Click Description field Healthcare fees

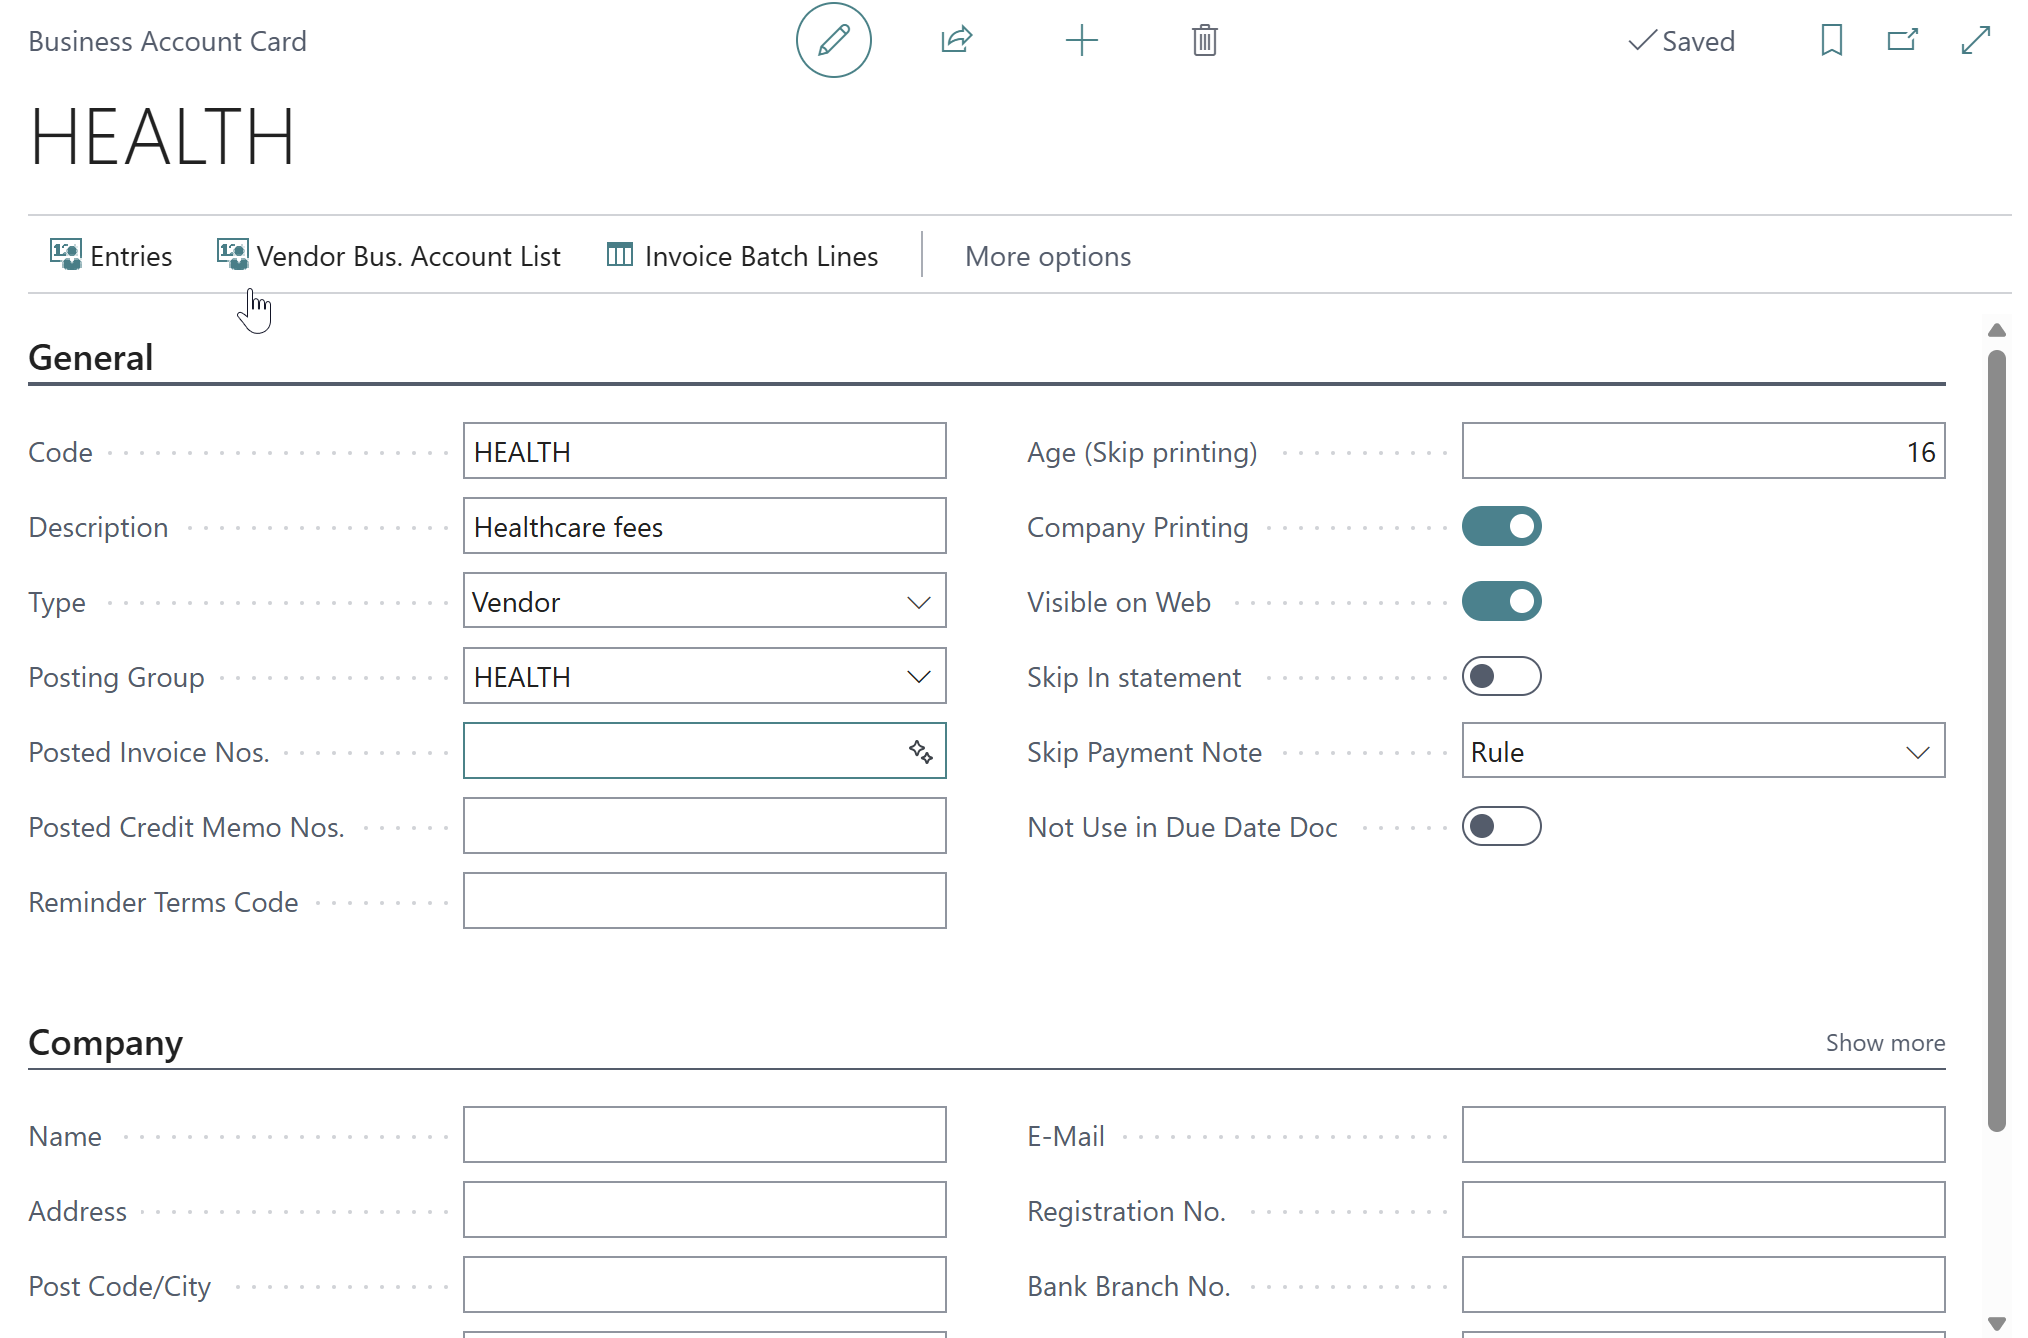705,526
